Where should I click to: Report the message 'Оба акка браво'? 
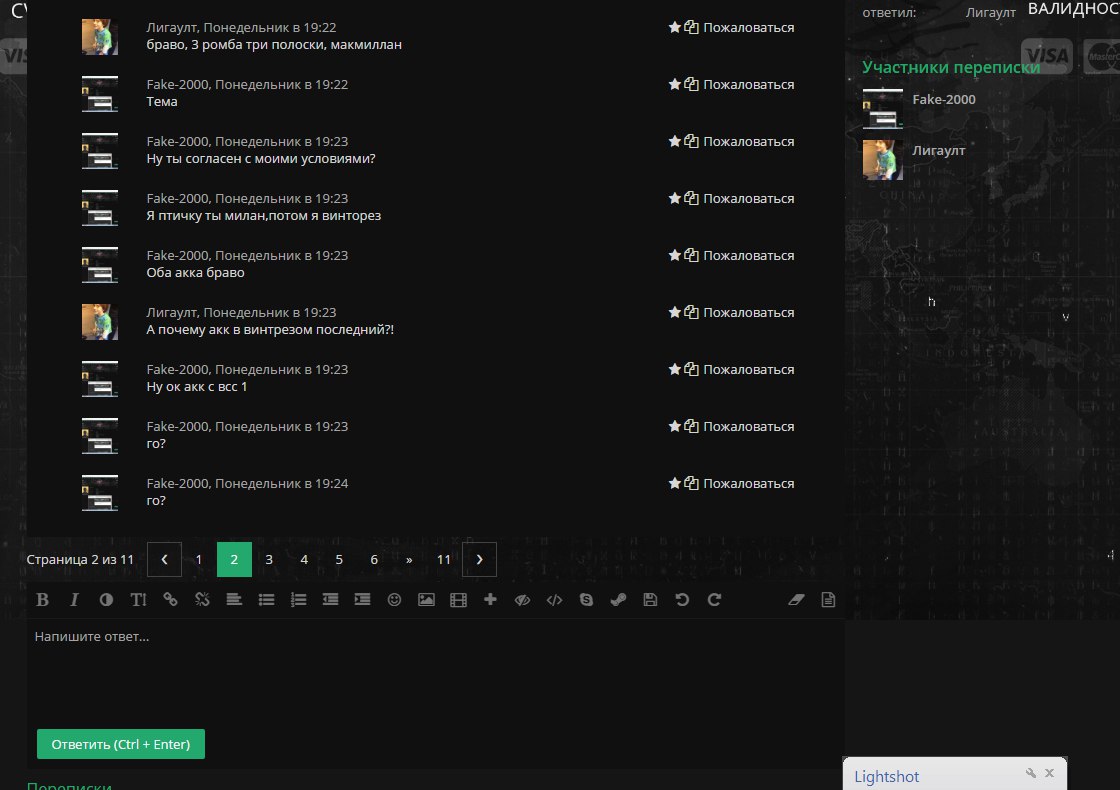749,256
